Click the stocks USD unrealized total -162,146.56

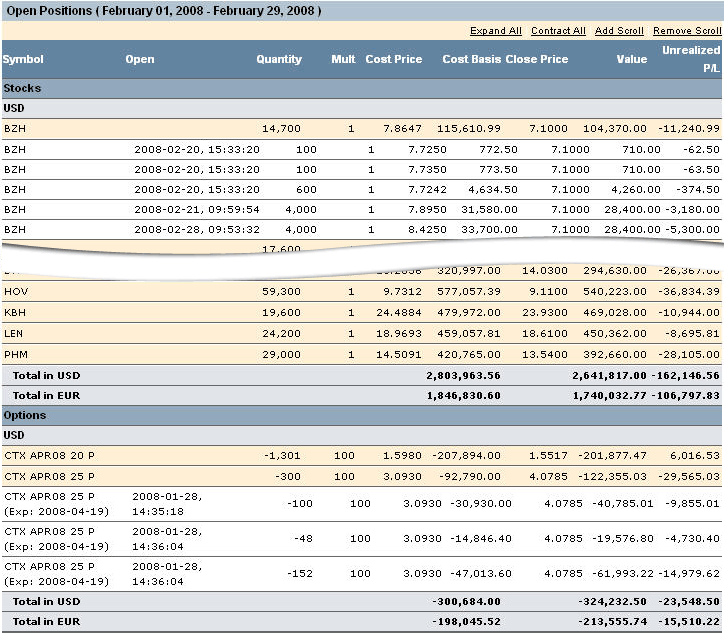(686, 375)
